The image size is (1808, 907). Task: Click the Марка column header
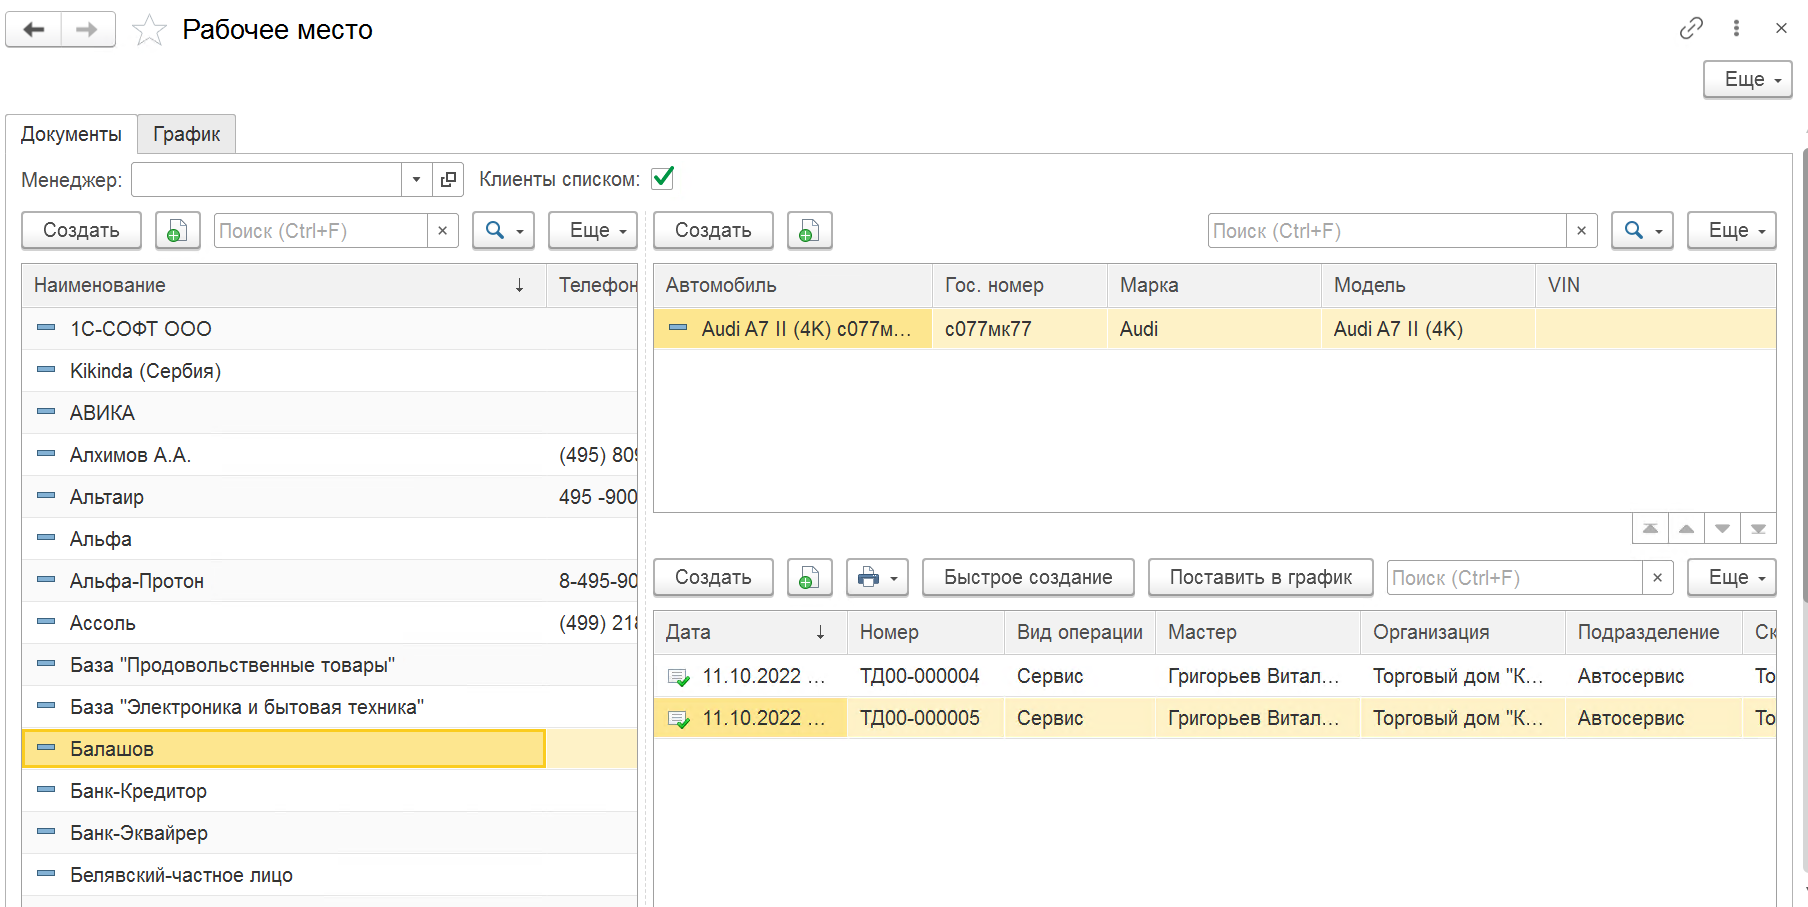(1214, 285)
